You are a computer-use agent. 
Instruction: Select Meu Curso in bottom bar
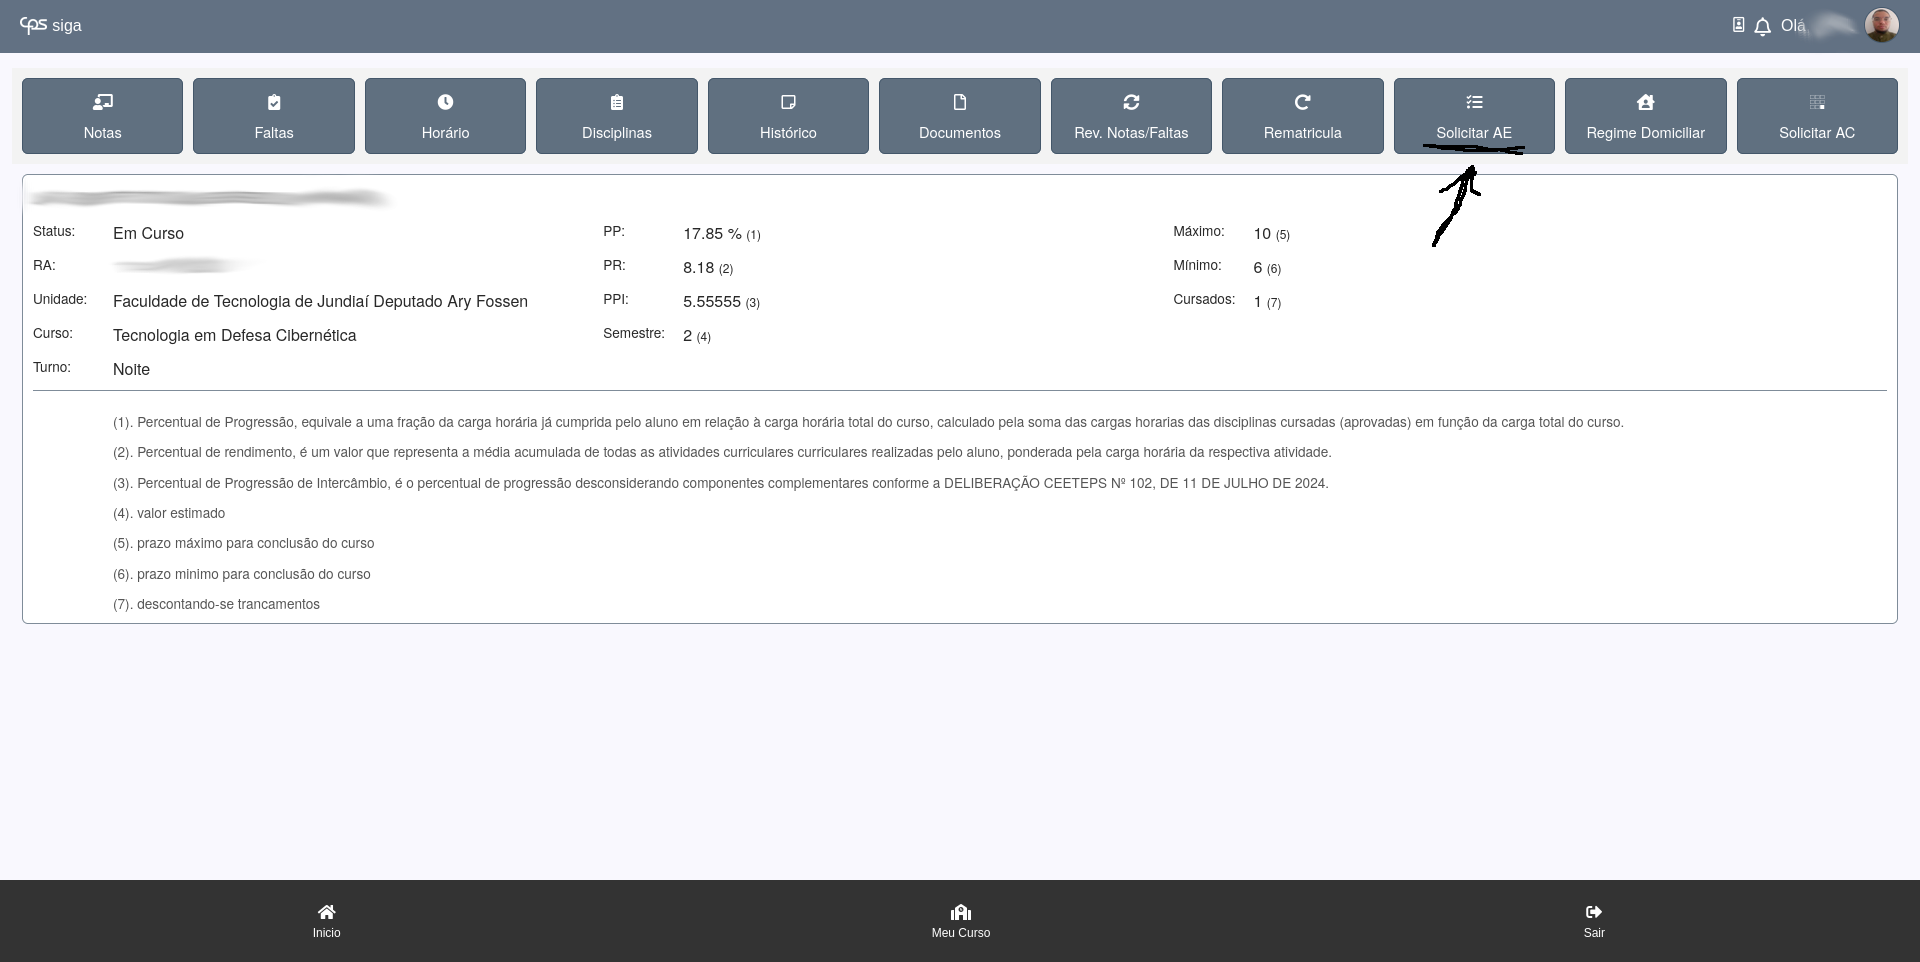(960, 920)
